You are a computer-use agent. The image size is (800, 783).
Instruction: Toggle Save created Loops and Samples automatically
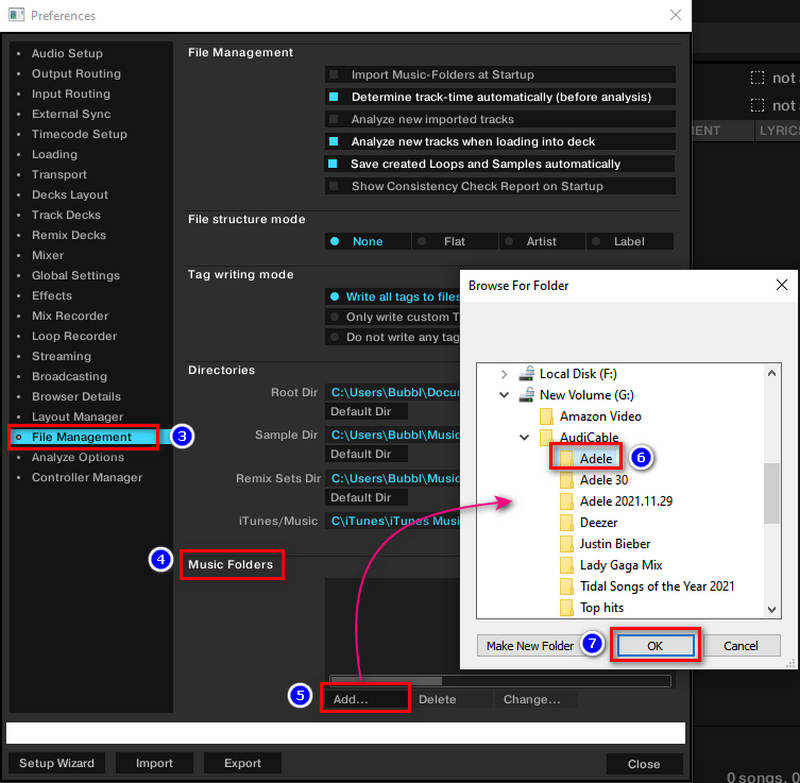(333, 164)
